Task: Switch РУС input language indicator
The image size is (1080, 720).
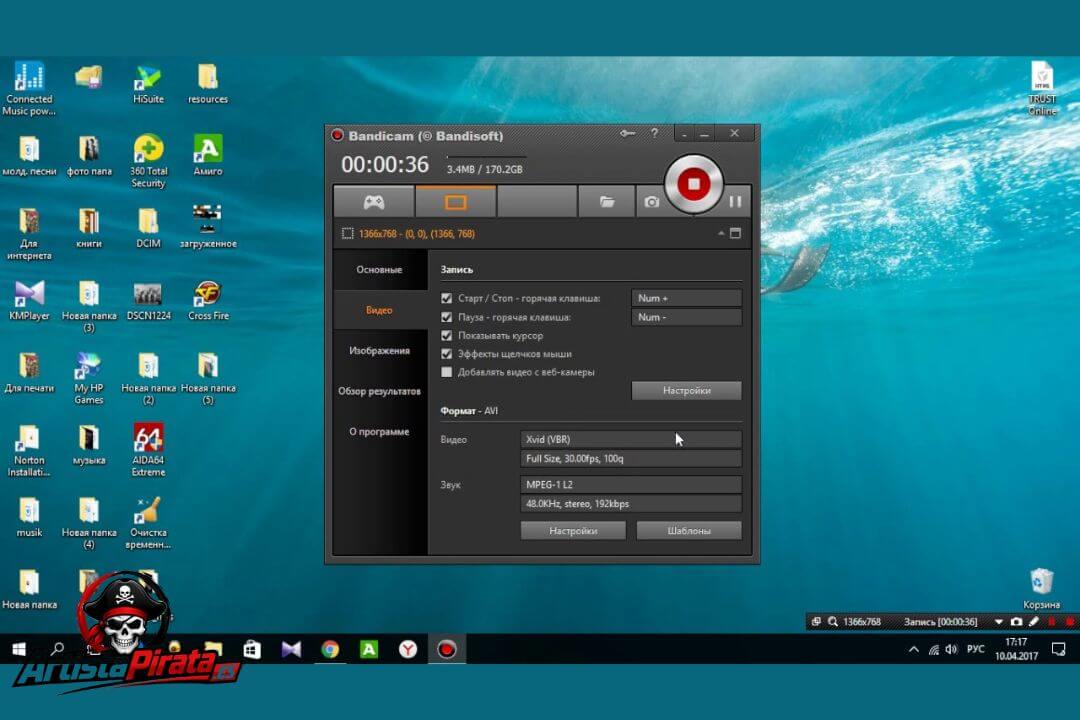Action: click(x=975, y=649)
